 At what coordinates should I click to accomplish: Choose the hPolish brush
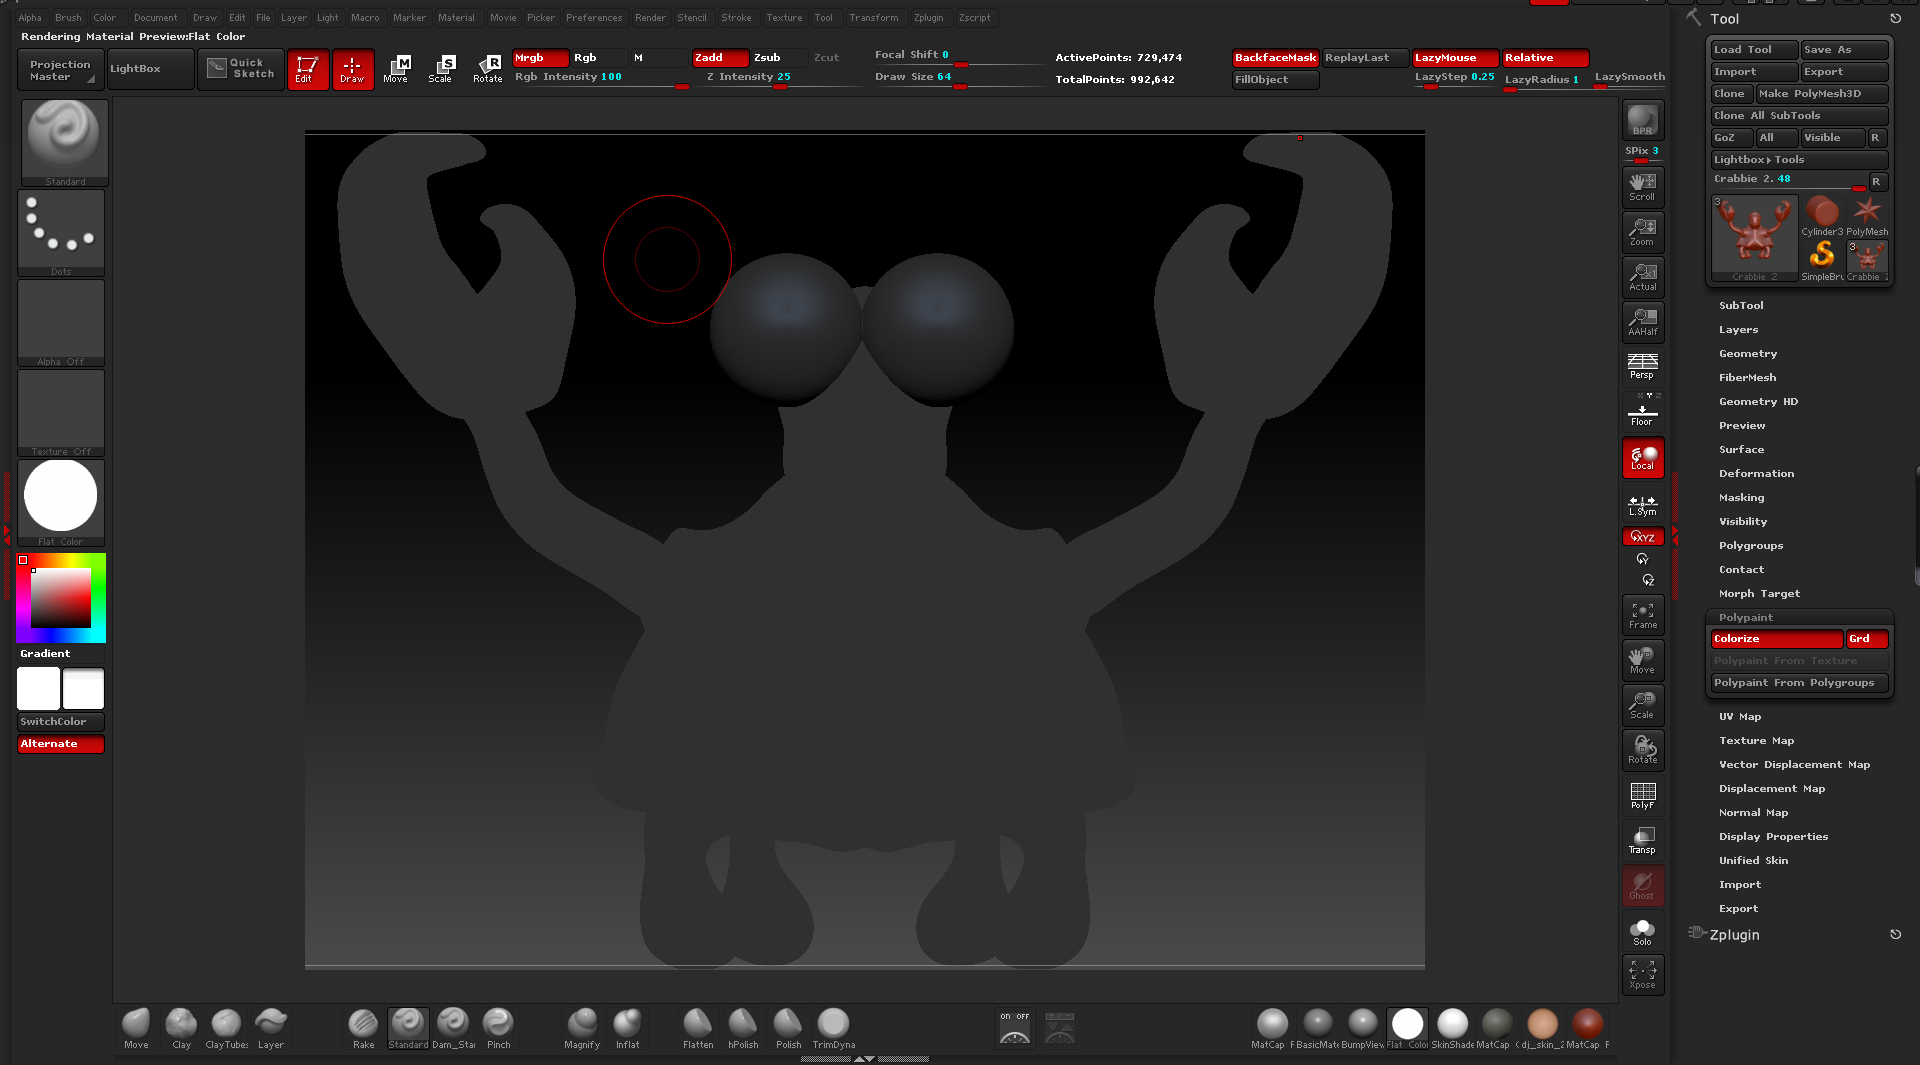[x=743, y=1028]
